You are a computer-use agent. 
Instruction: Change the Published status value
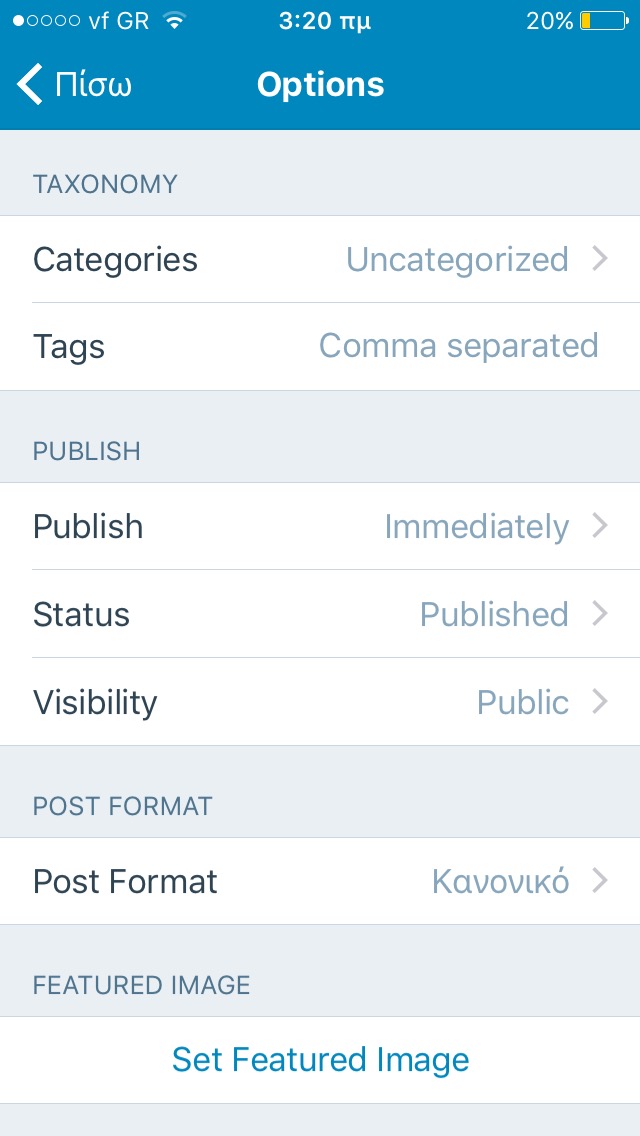[x=494, y=614]
